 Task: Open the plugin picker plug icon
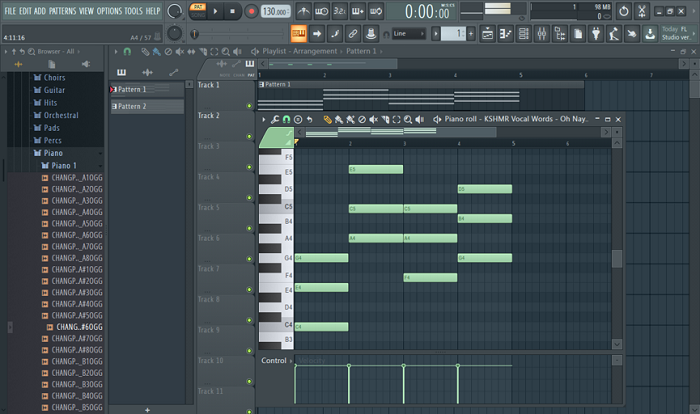596,33
